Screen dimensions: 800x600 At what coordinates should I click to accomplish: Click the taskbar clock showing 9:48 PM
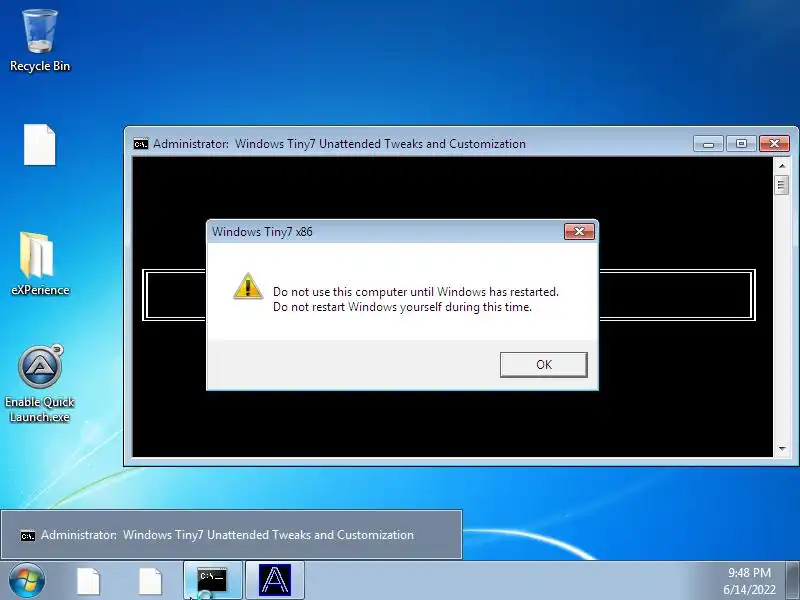click(749, 572)
